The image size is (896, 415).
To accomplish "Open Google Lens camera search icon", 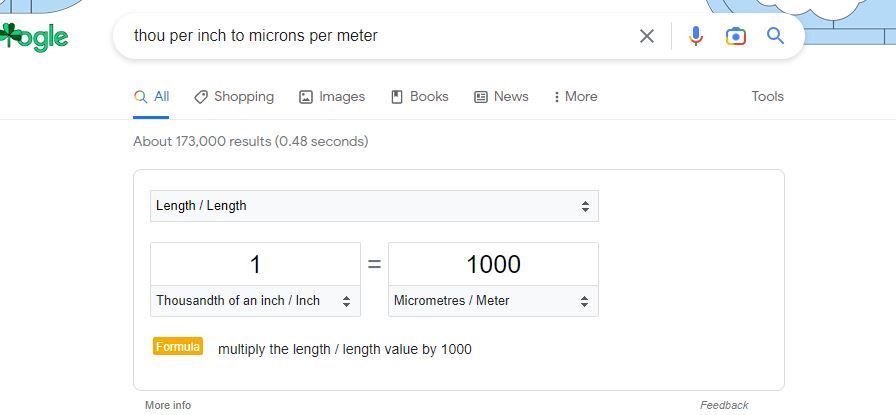I will 735,36.
